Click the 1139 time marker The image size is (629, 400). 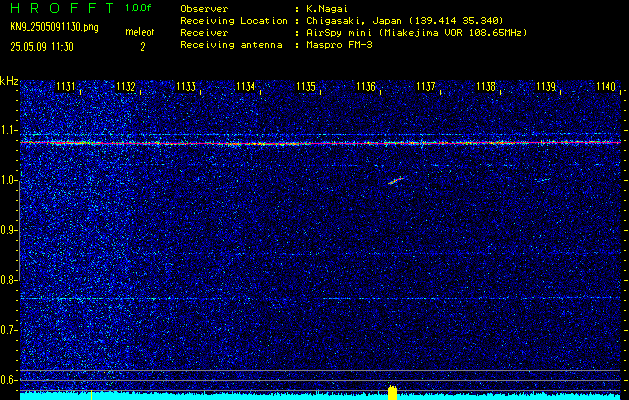(546, 86)
